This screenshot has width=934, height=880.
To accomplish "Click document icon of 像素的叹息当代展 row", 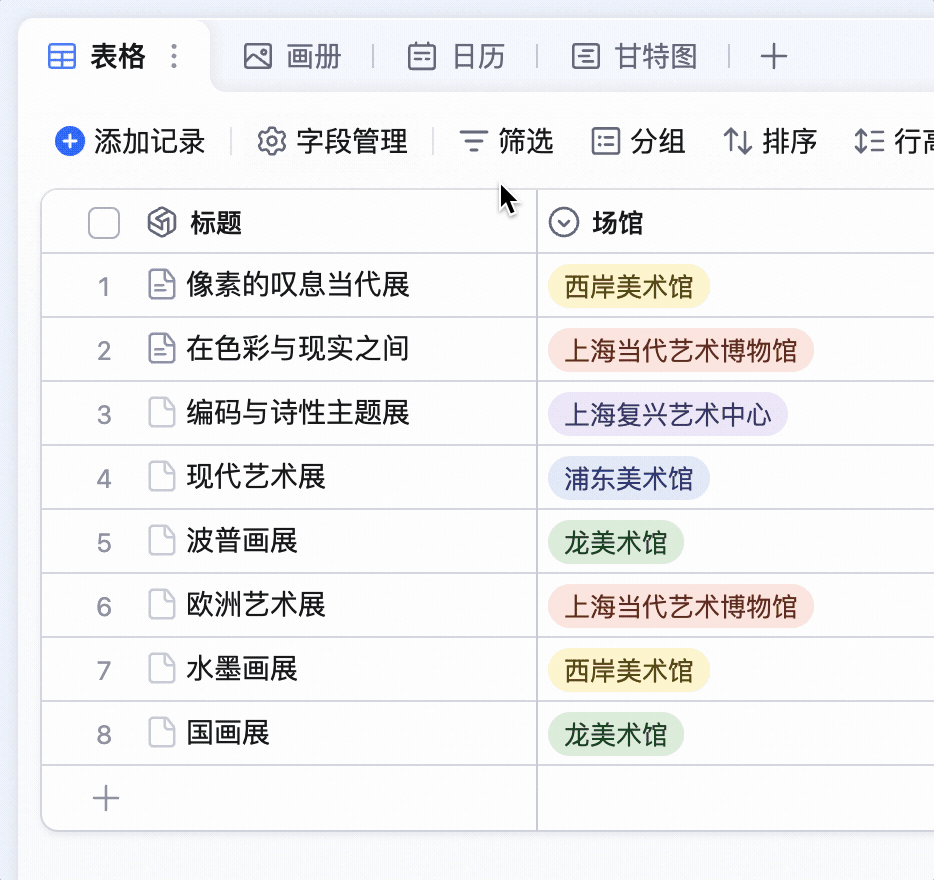I will tap(161, 284).
